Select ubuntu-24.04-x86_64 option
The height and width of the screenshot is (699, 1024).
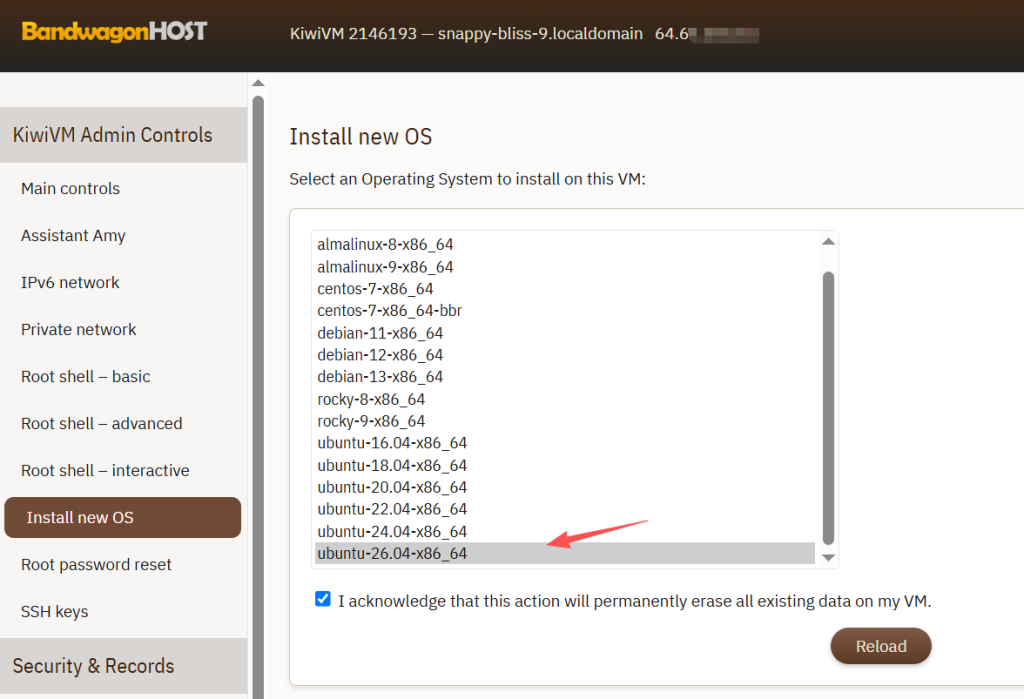565,531
